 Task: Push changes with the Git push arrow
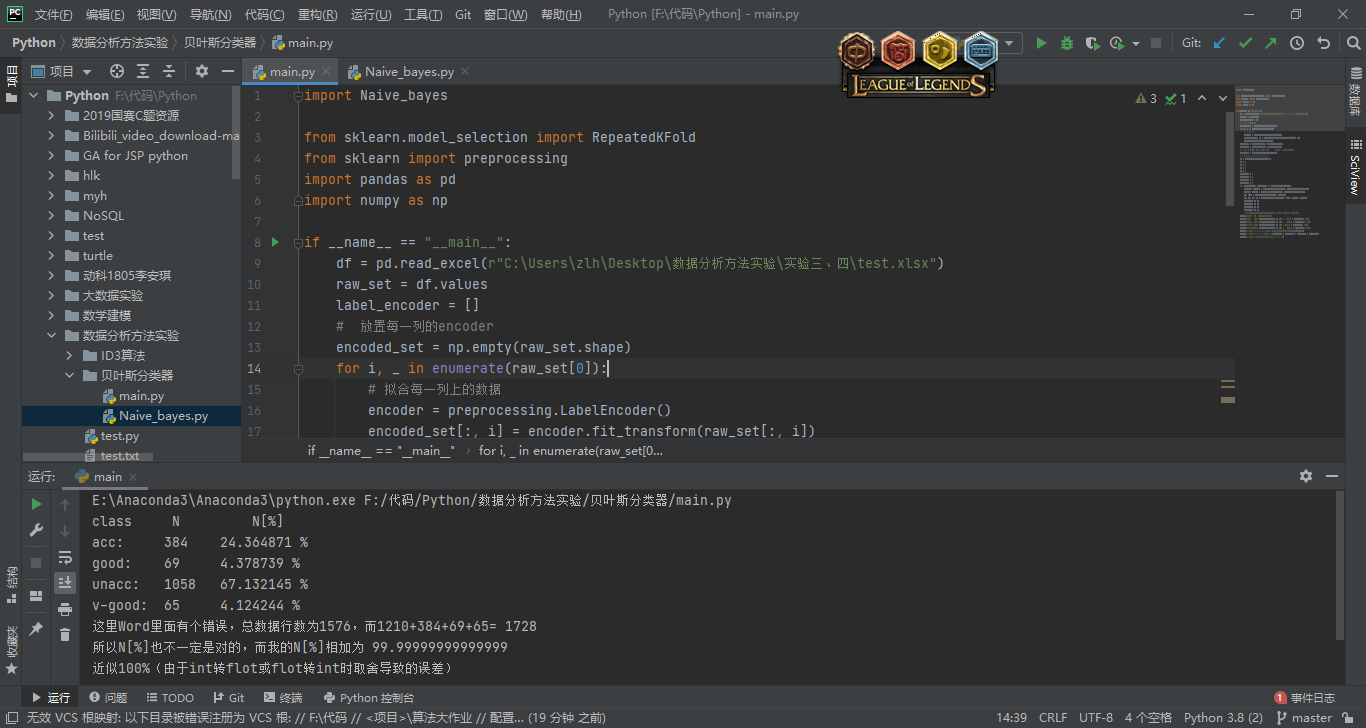tap(1270, 43)
